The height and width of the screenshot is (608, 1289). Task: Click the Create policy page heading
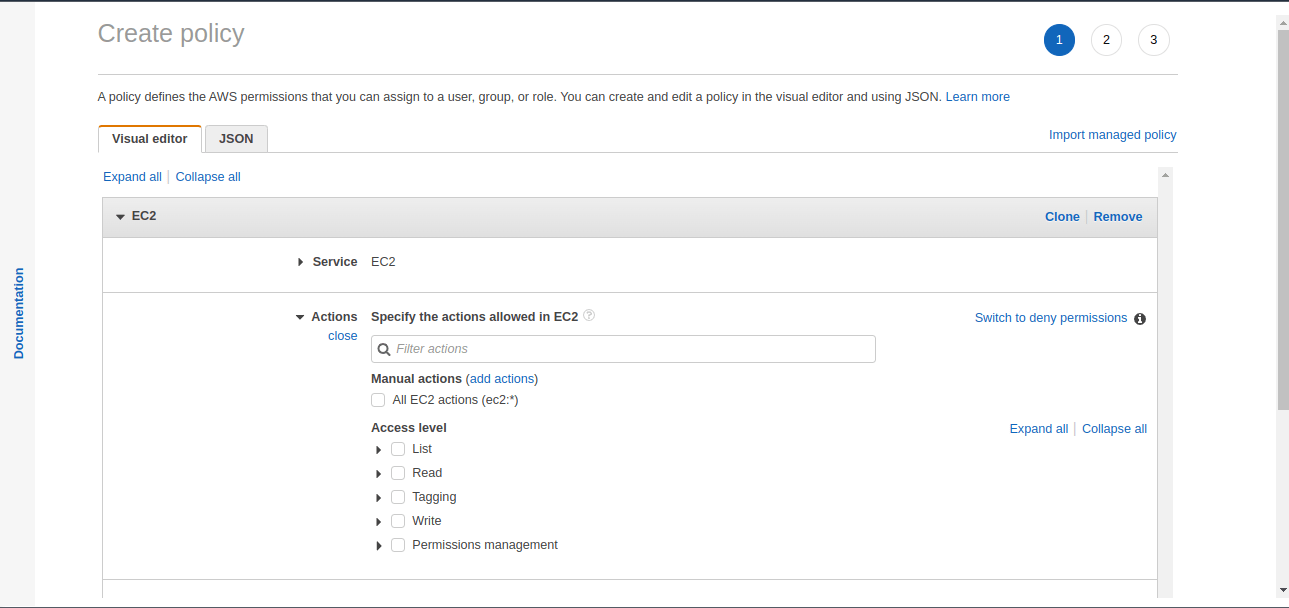pos(171,34)
